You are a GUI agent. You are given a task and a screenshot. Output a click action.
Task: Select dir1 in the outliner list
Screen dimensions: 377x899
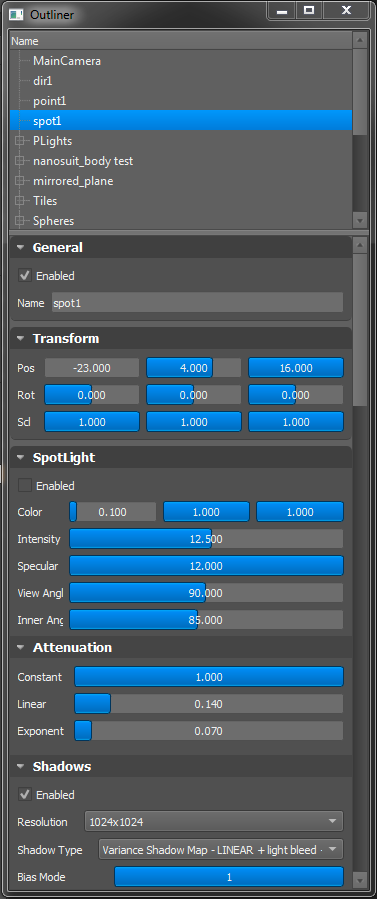point(42,81)
